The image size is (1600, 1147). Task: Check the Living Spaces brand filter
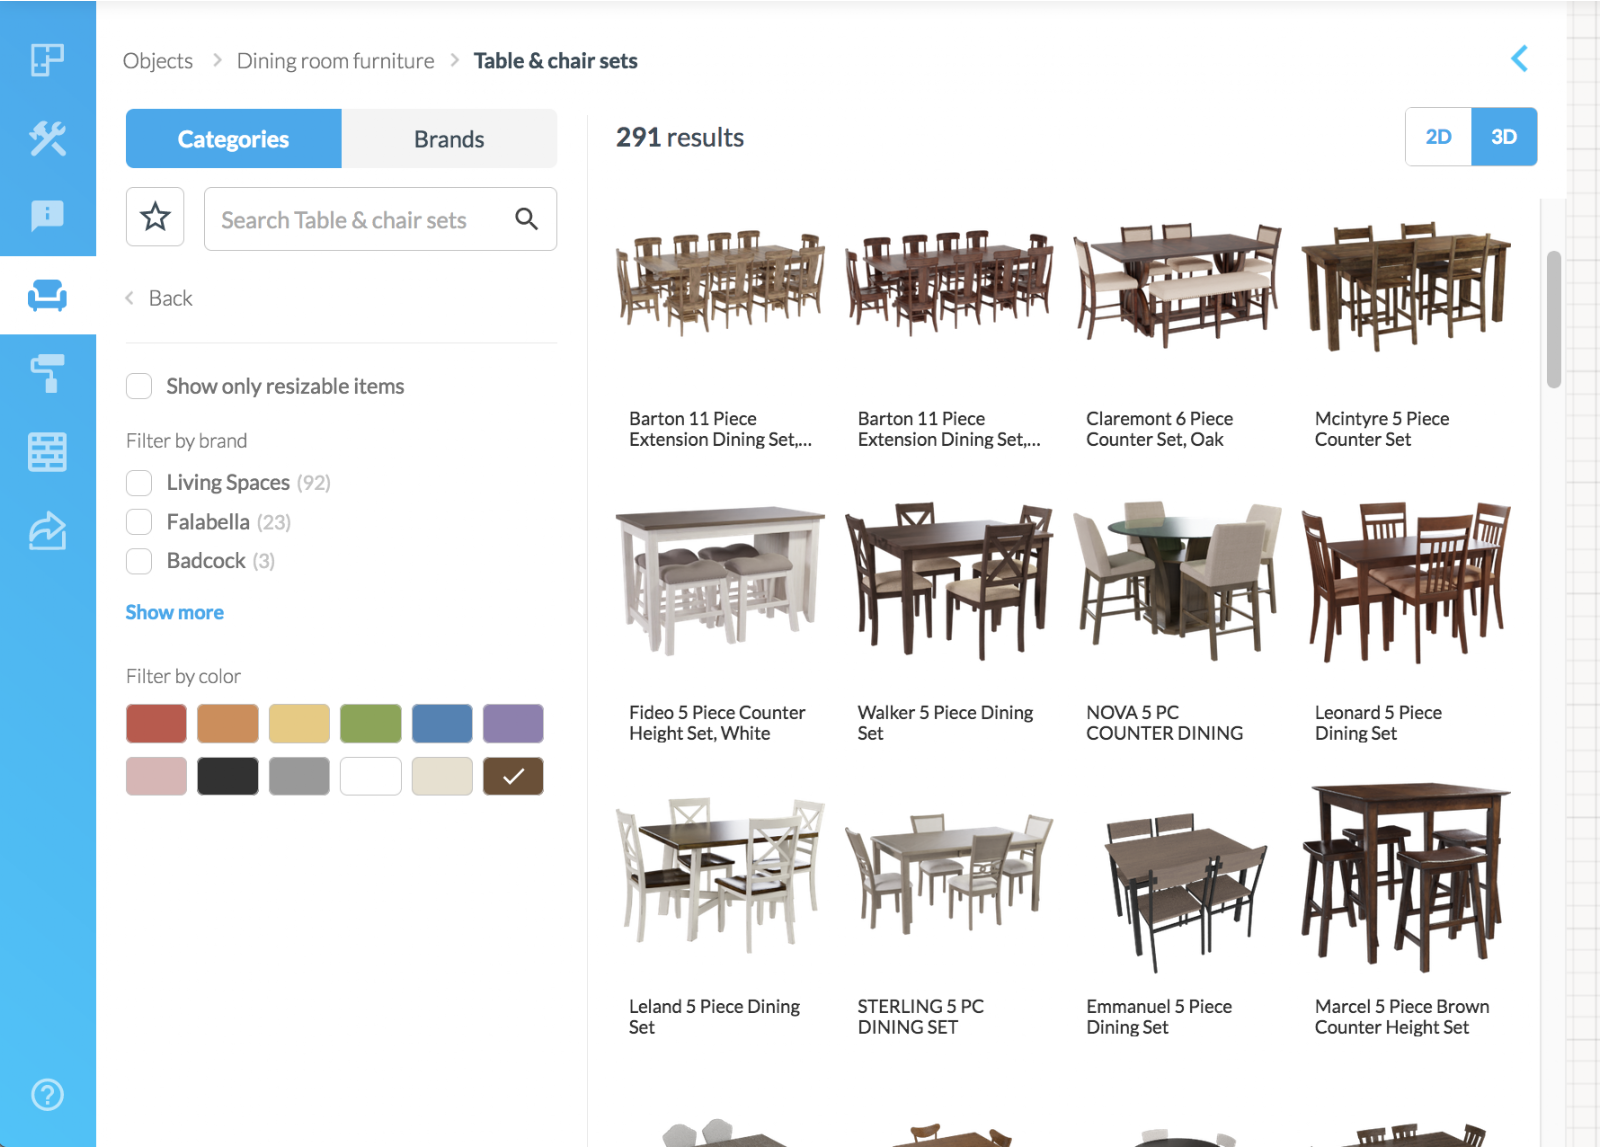click(x=139, y=483)
